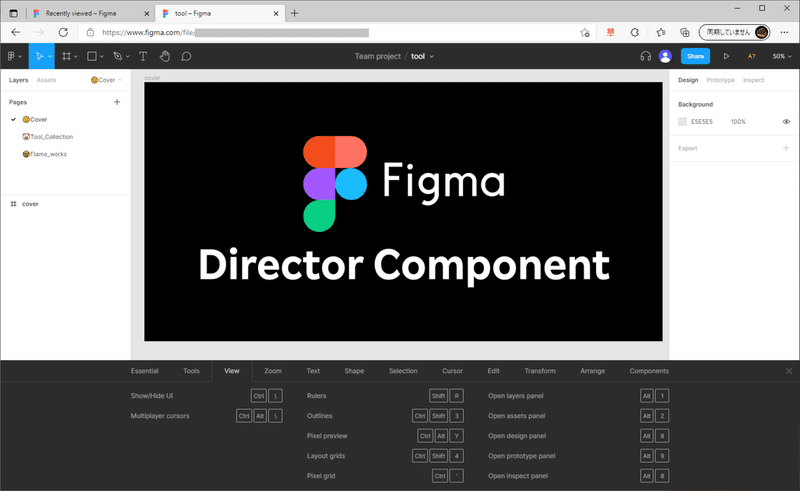Expand Pen tool dropdown arrow
Image resolution: width=800 pixels, height=491 pixels.
click(128, 57)
